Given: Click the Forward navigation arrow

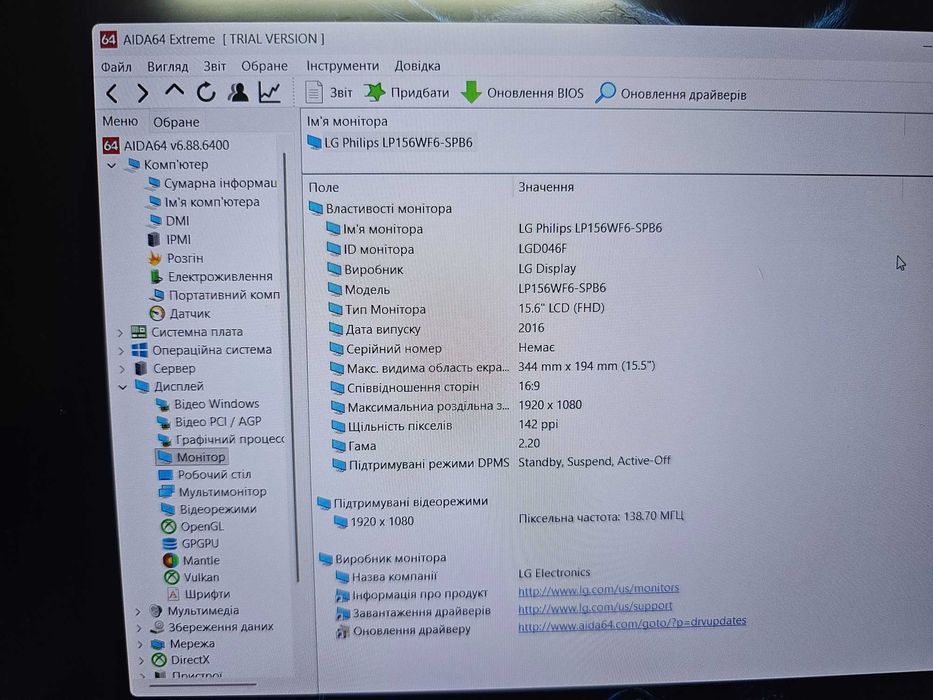Looking at the screenshot, I should point(142,93).
